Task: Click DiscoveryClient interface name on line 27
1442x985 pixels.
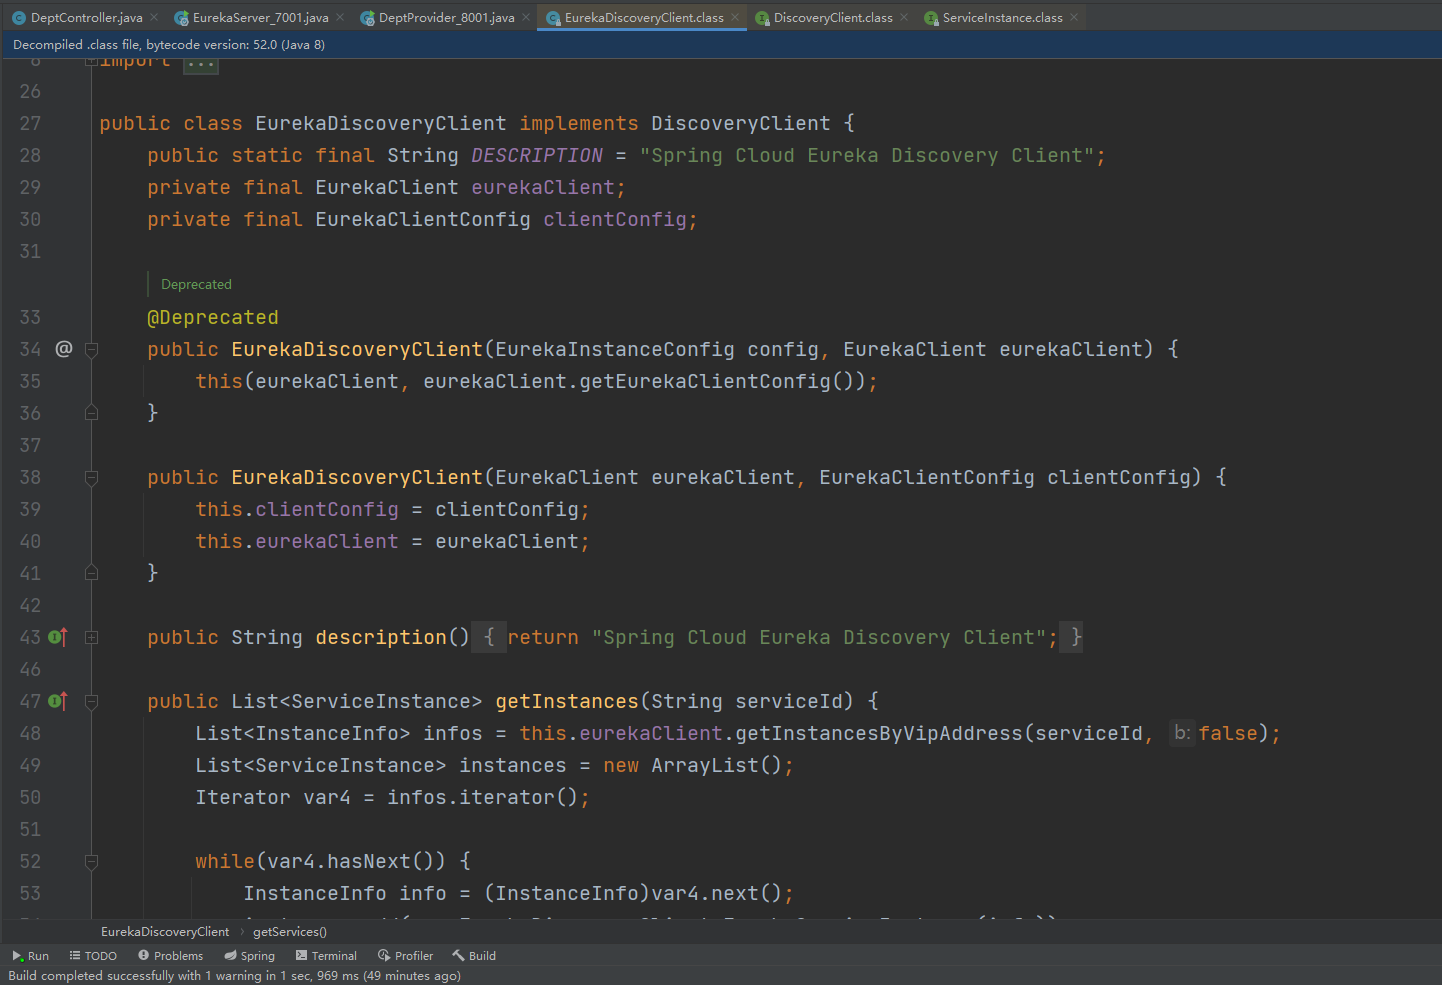Action: pyautogui.click(x=741, y=123)
